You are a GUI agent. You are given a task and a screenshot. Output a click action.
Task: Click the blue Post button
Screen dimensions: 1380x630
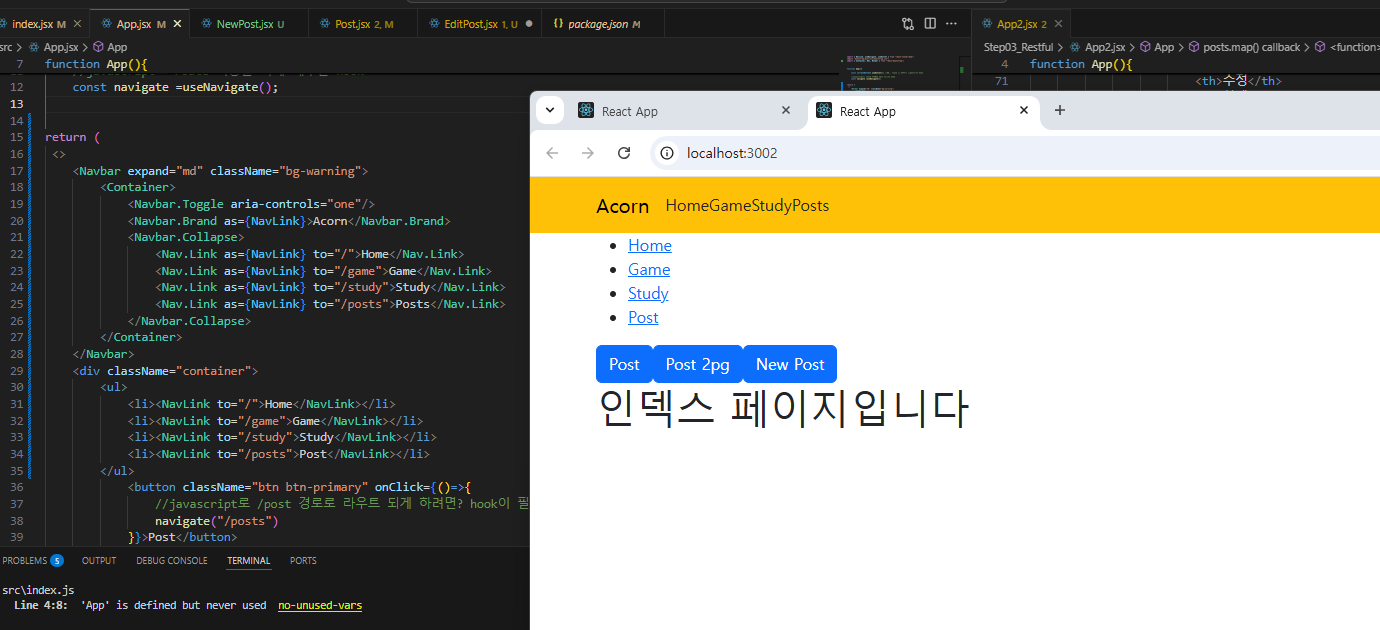click(x=624, y=364)
